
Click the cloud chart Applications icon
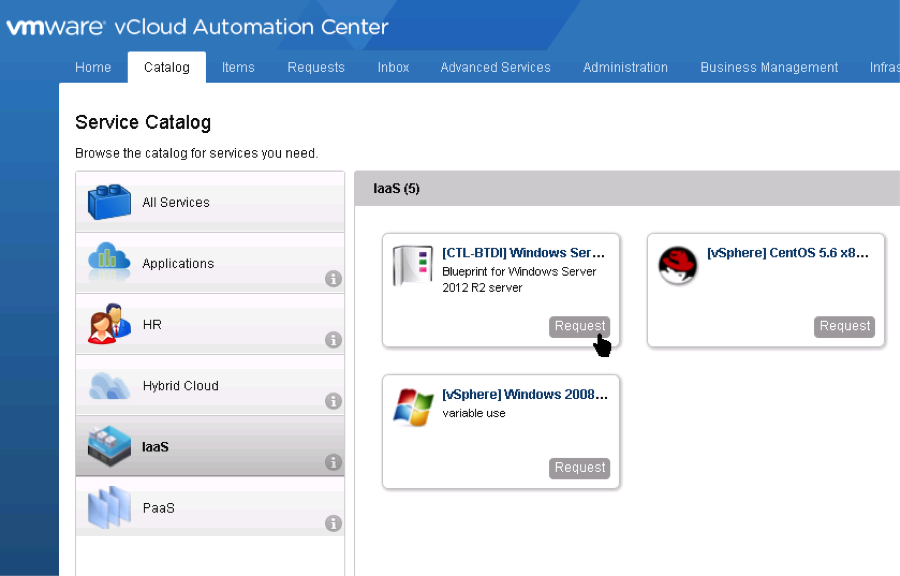tap(109, 263)
